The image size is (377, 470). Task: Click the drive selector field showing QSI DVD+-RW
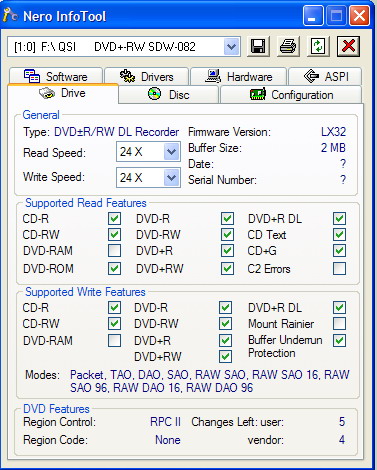point(124,47)
